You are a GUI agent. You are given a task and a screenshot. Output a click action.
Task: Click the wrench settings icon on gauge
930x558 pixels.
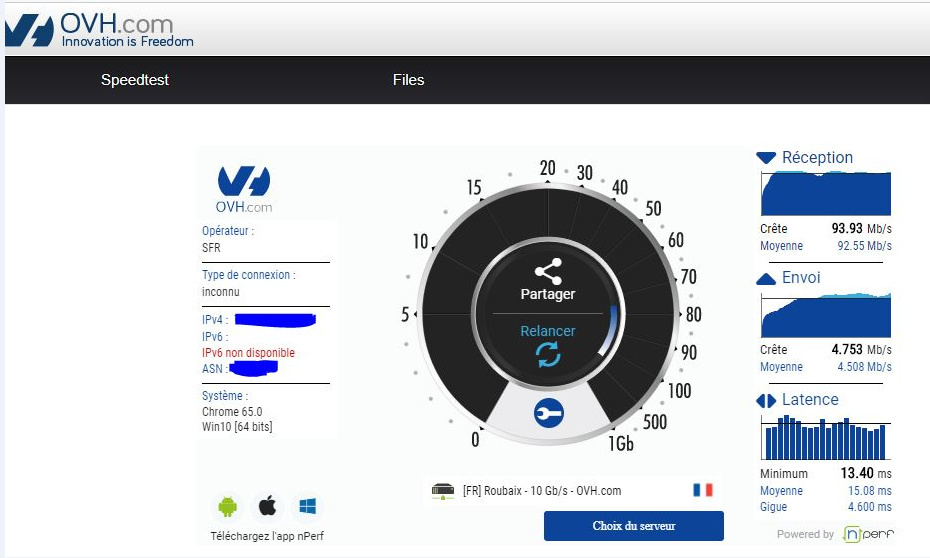548,413
